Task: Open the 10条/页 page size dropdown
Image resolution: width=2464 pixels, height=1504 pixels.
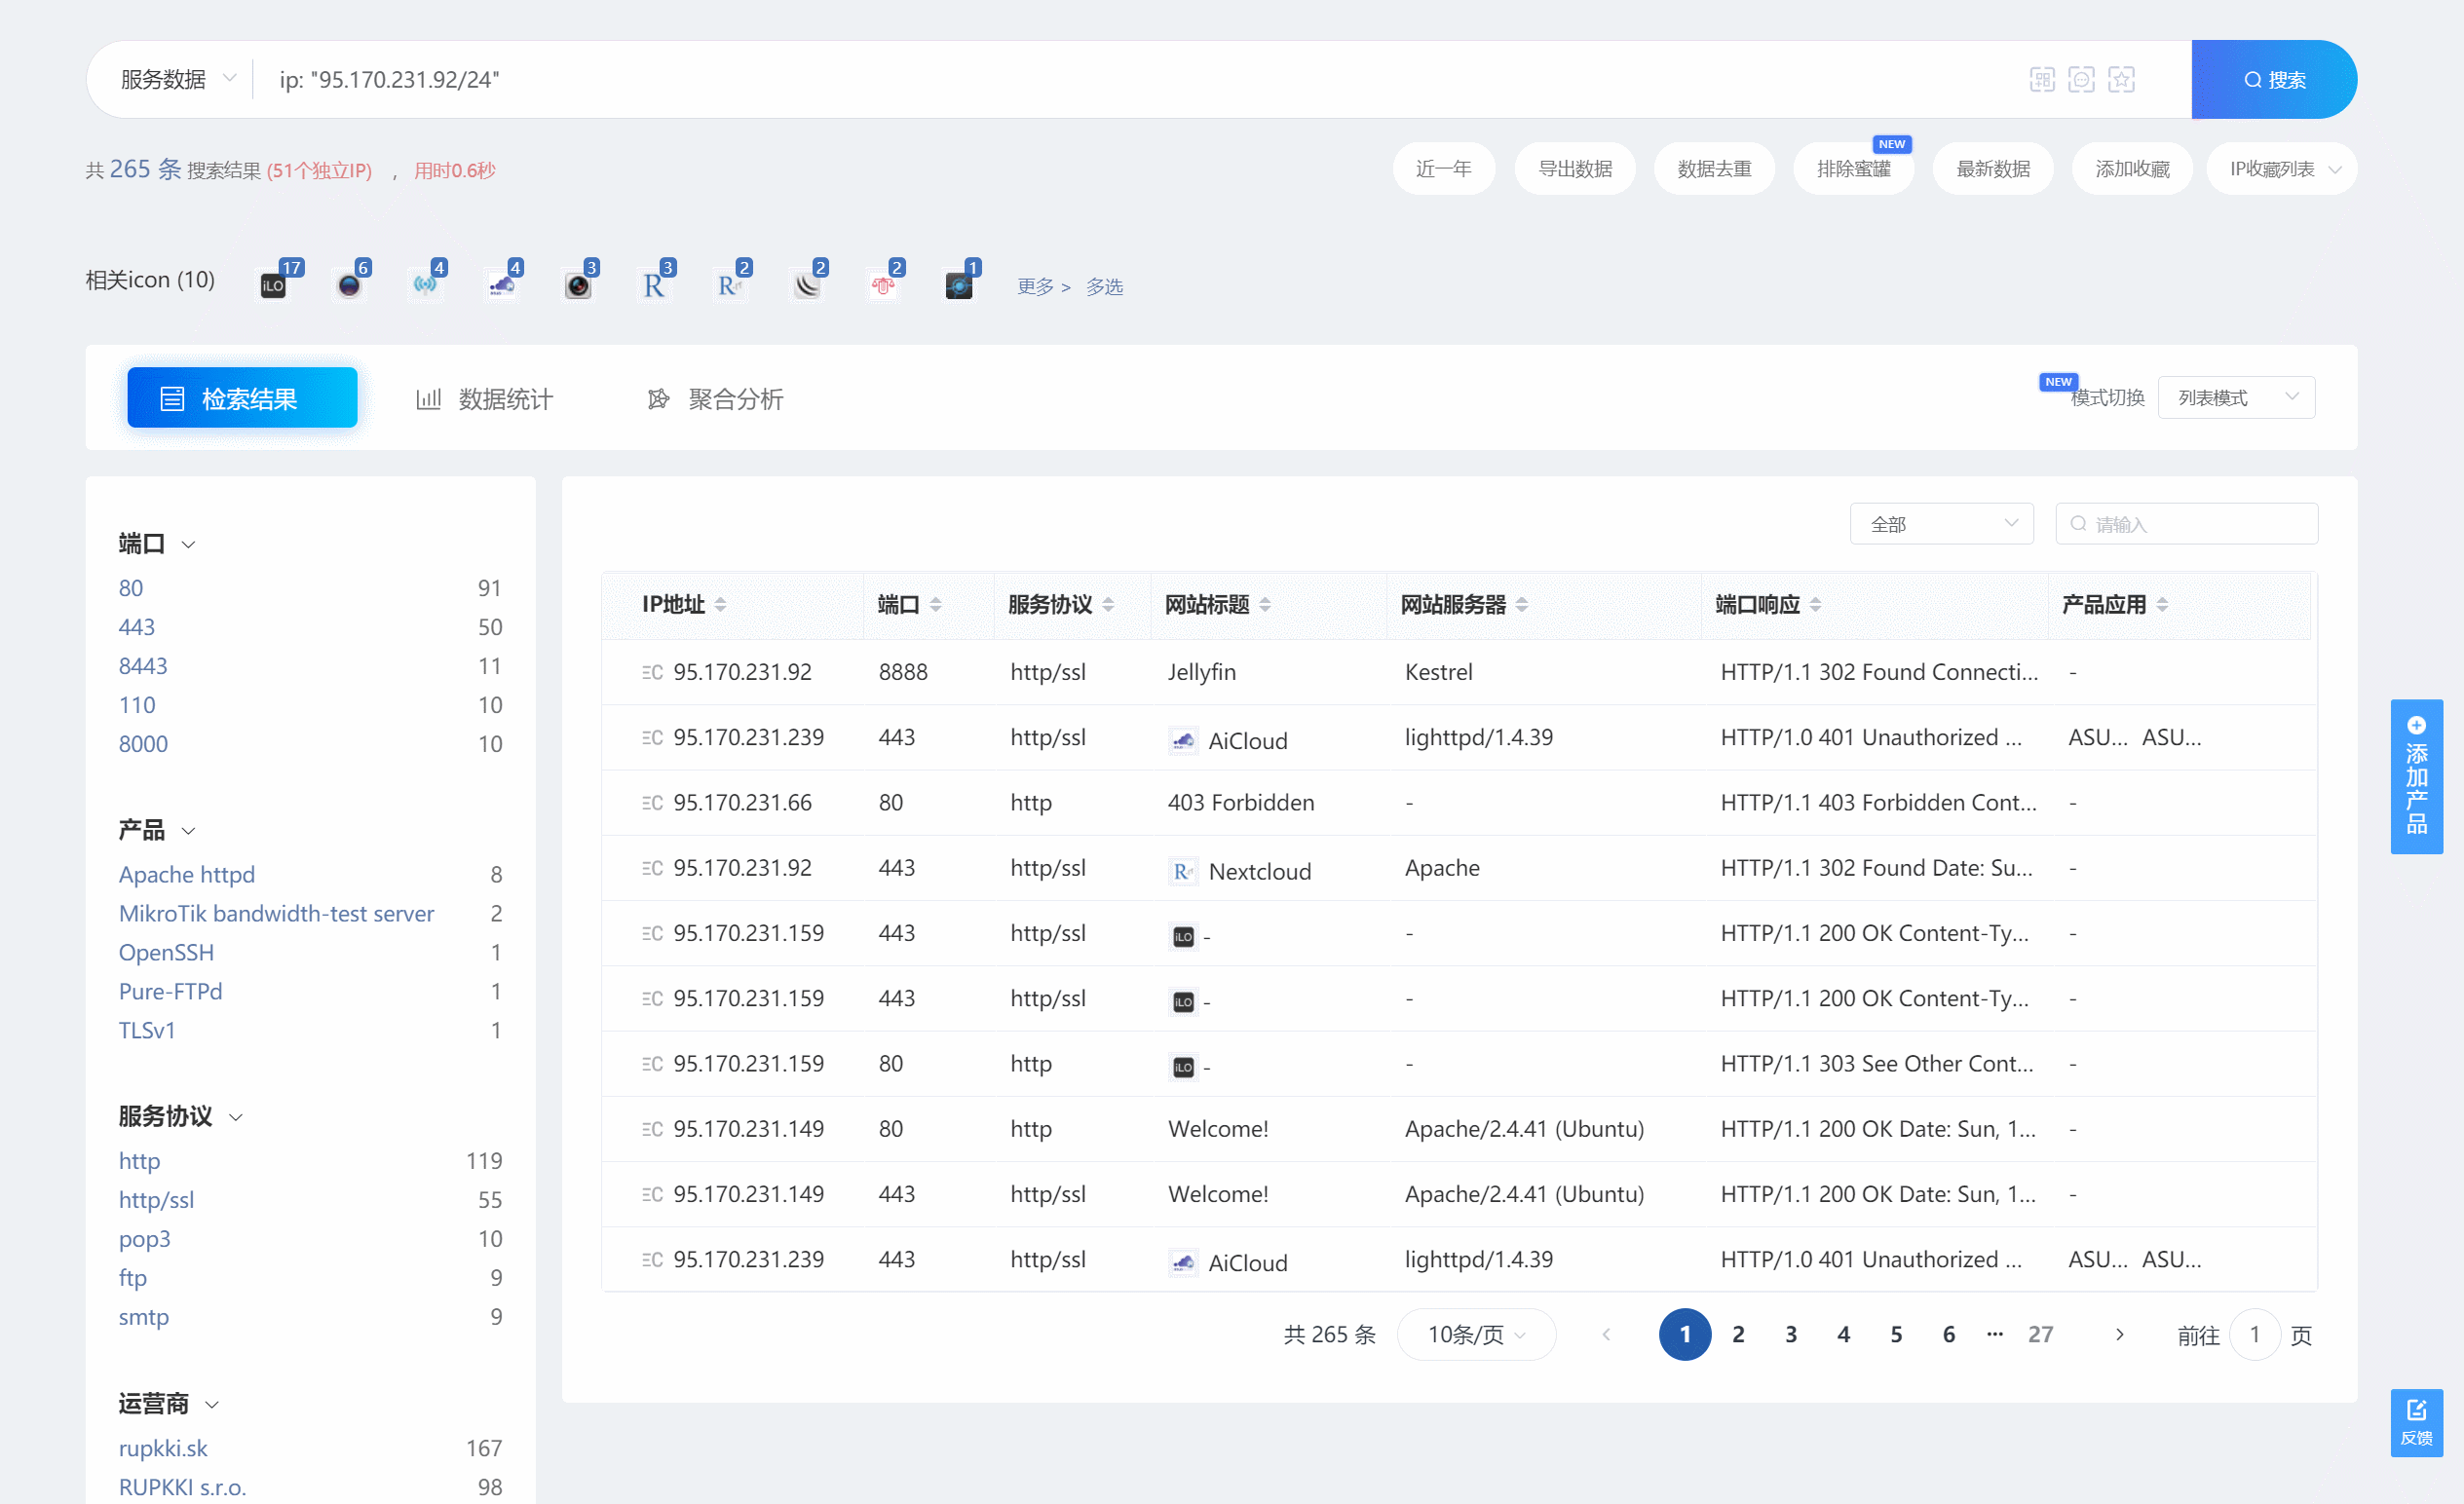Action: pyautogui.click(x=1475, y=1334)
